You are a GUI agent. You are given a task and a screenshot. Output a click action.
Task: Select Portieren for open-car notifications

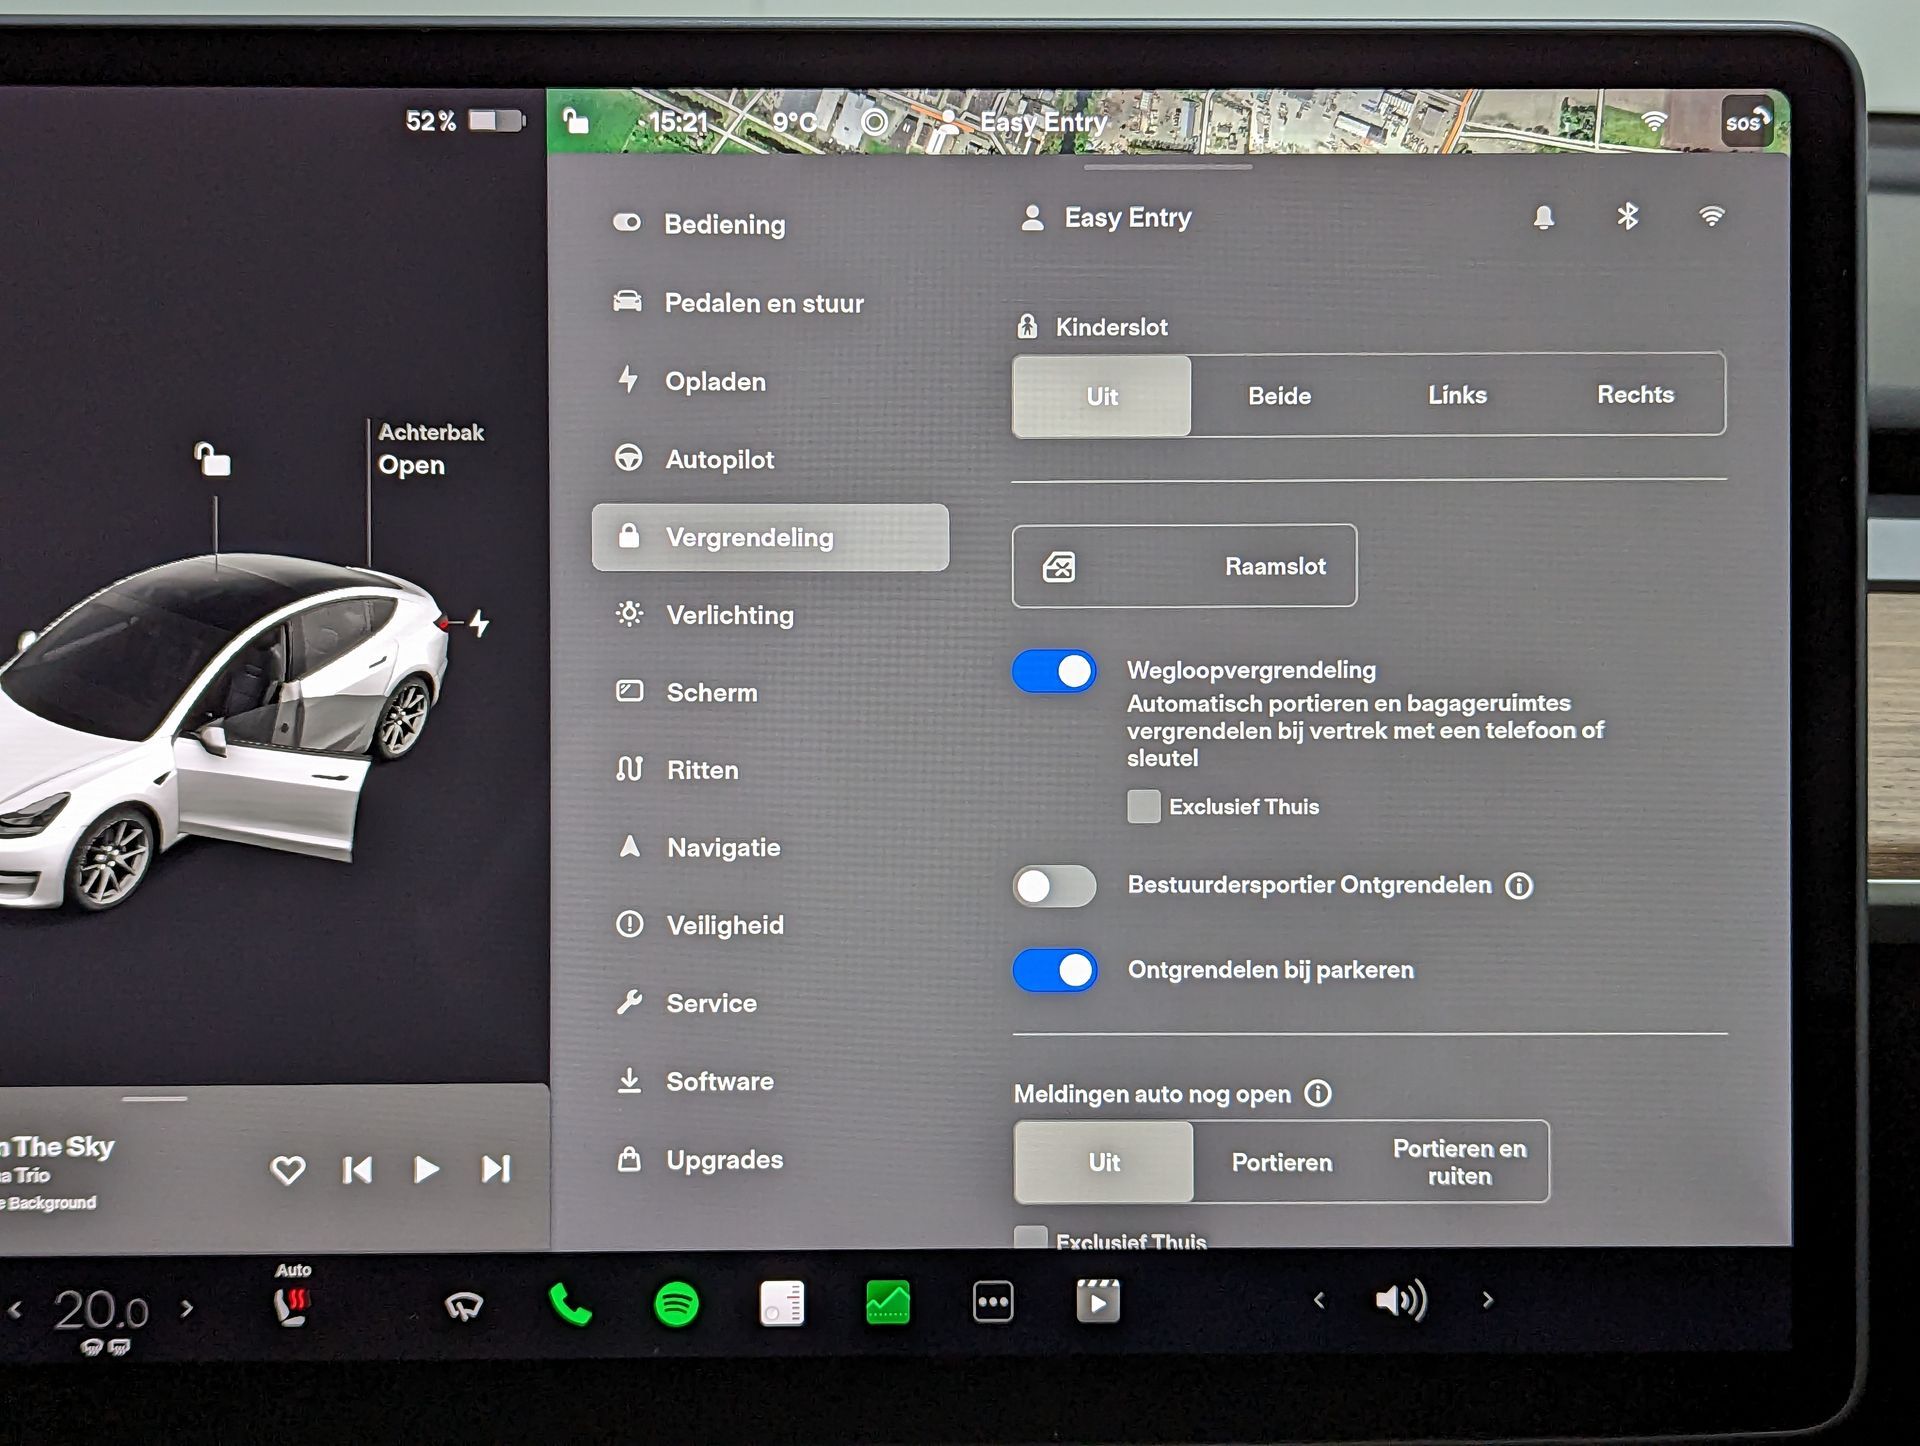click(1282, 1162)
